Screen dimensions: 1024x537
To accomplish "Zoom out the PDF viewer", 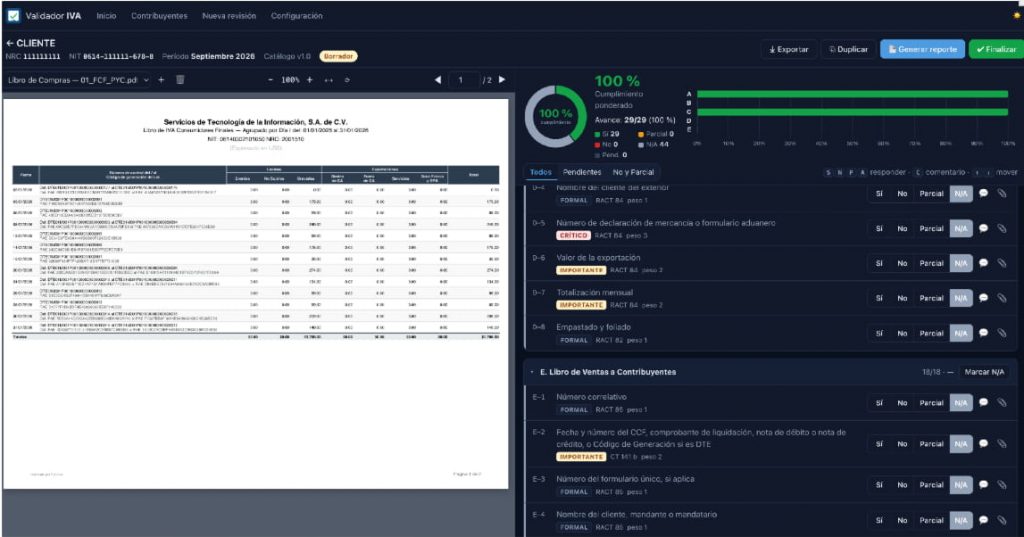I will click(x=270, y=80).
